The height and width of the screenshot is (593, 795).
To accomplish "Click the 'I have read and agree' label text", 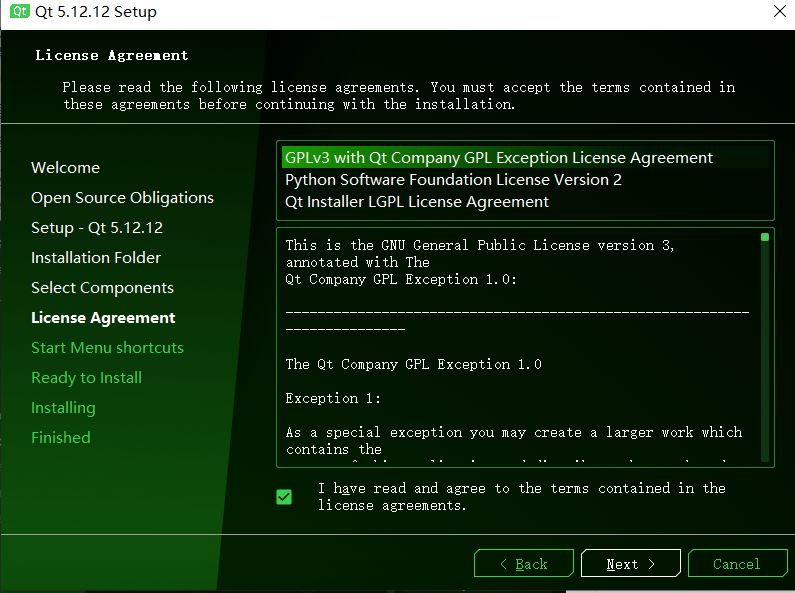I will (x=522, y=497).
